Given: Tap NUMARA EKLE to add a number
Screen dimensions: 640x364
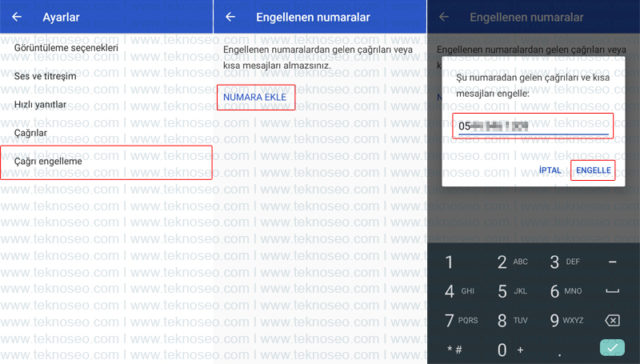Looking at the screenshot, I should pos(256,97).
